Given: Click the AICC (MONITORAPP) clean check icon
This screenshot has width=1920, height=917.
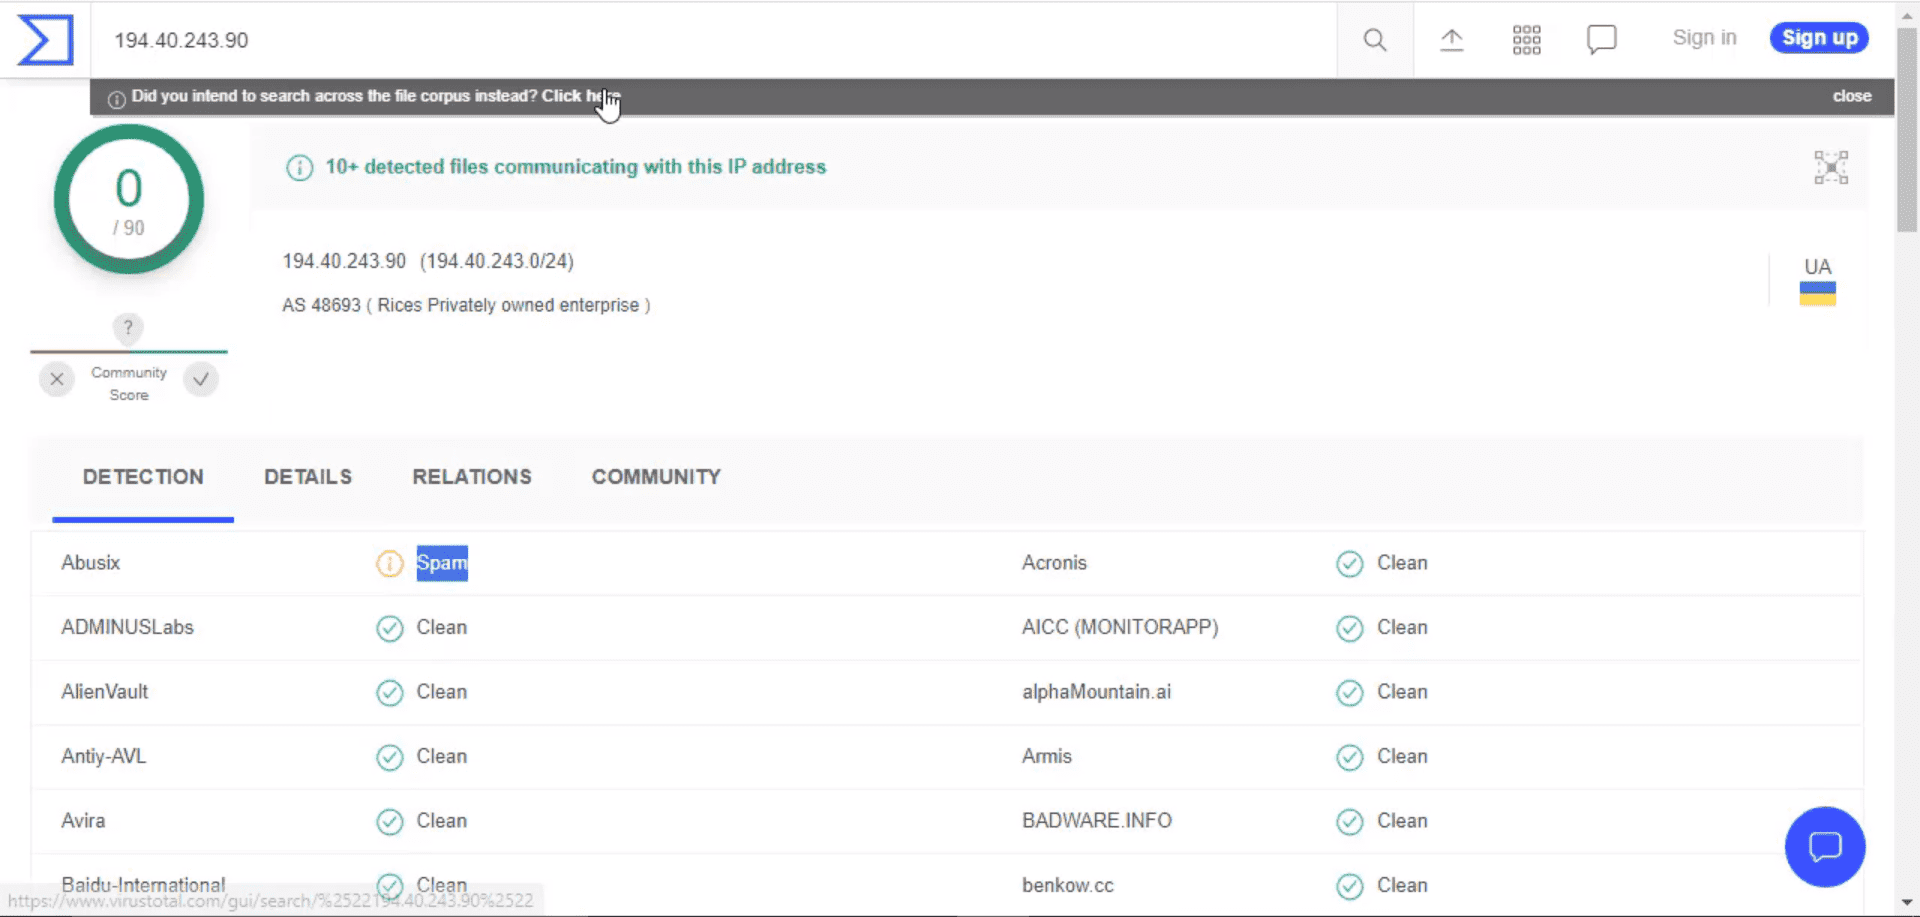Looking at the screenshot, I should click(1349, 628).
